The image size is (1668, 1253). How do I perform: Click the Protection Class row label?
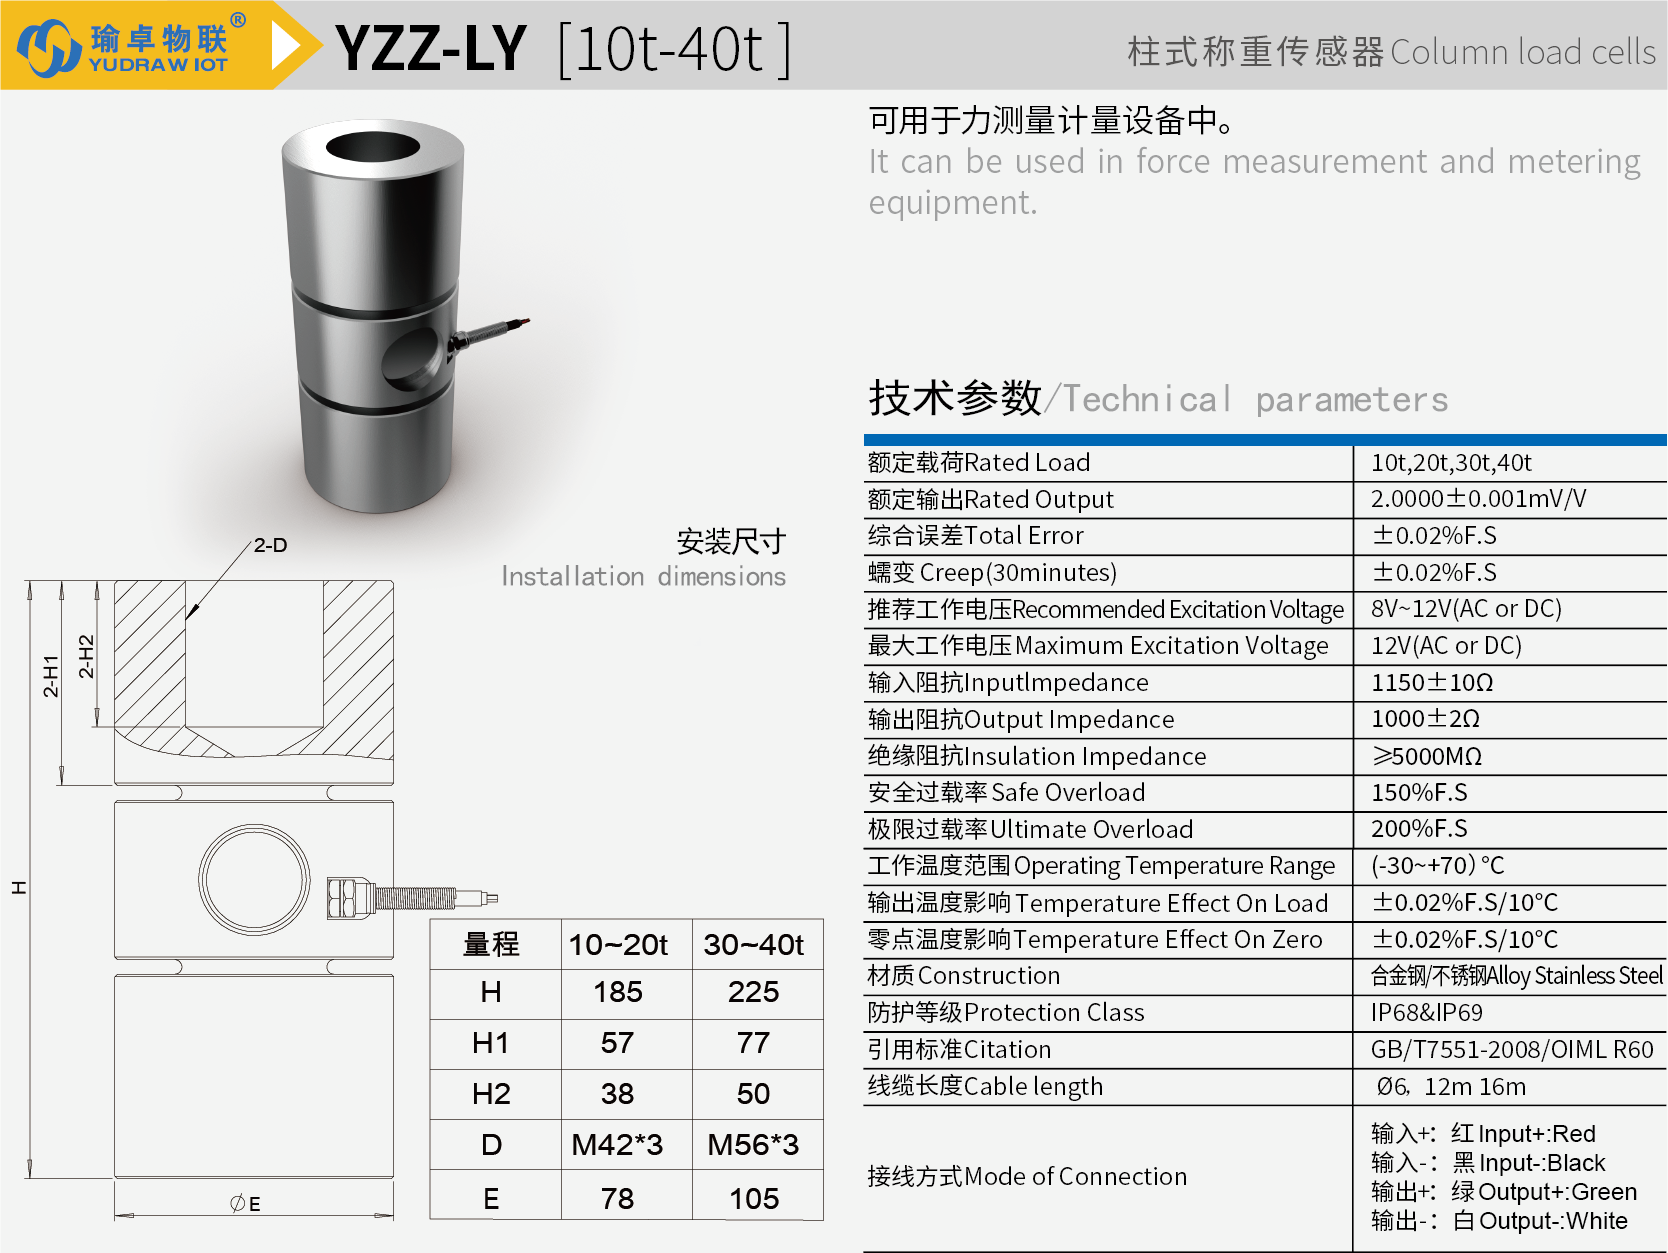coord(1006,1013)
